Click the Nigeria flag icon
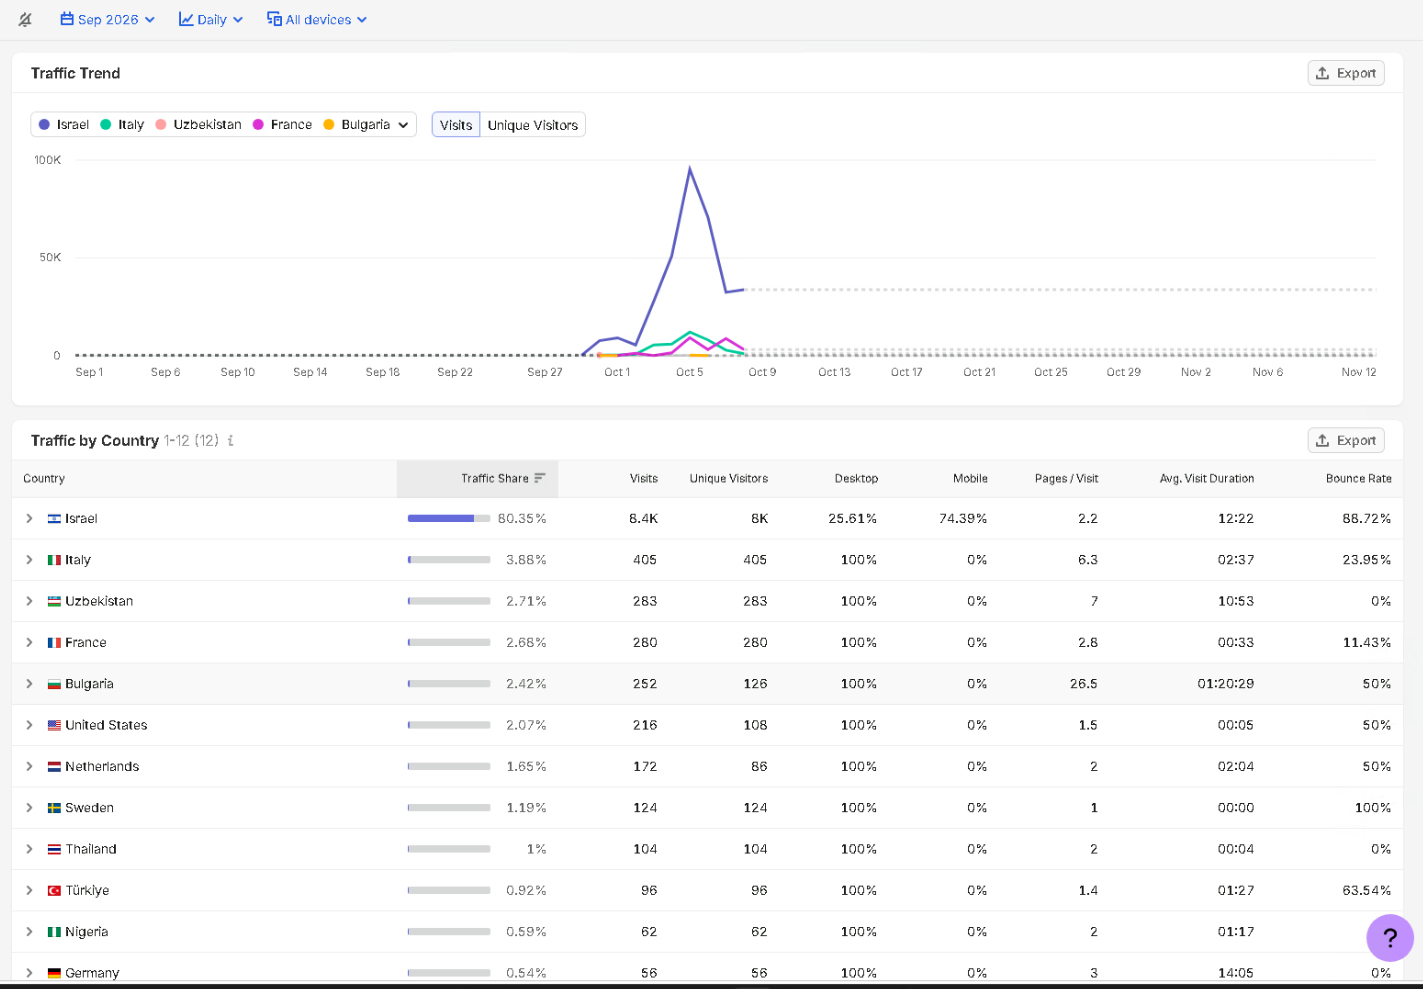The image size is (1423, 989). click(54, 931)
